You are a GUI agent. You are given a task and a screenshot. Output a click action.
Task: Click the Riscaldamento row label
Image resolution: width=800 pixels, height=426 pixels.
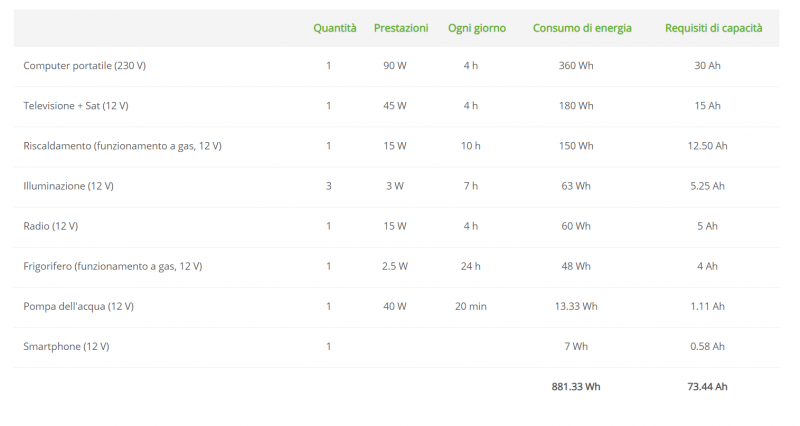122,146
